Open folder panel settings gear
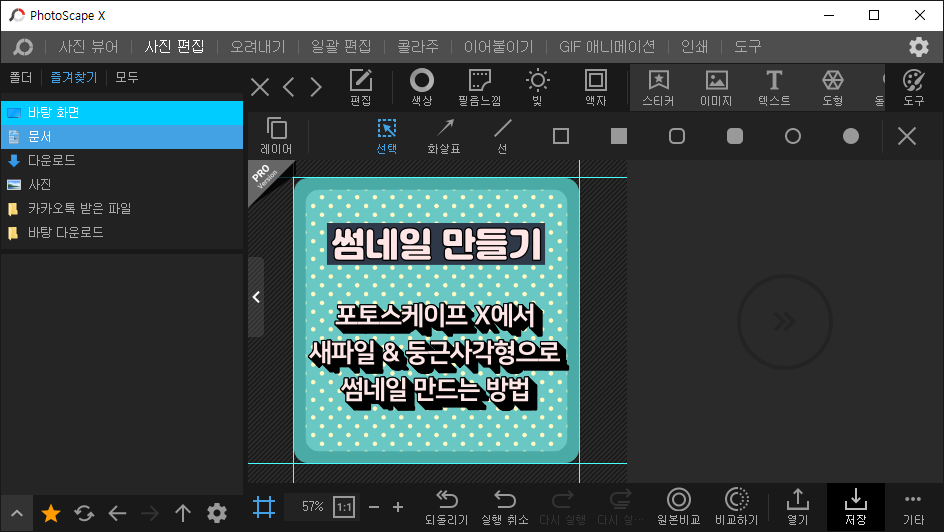Image resolution: width=944 pixels, height=532 pixels. click(x=217, y=513)
